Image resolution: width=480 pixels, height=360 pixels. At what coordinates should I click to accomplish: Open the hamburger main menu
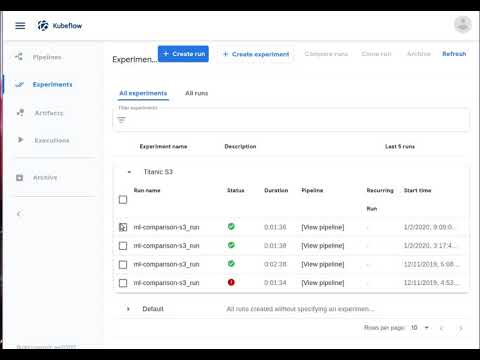click(x=20, y=26)
